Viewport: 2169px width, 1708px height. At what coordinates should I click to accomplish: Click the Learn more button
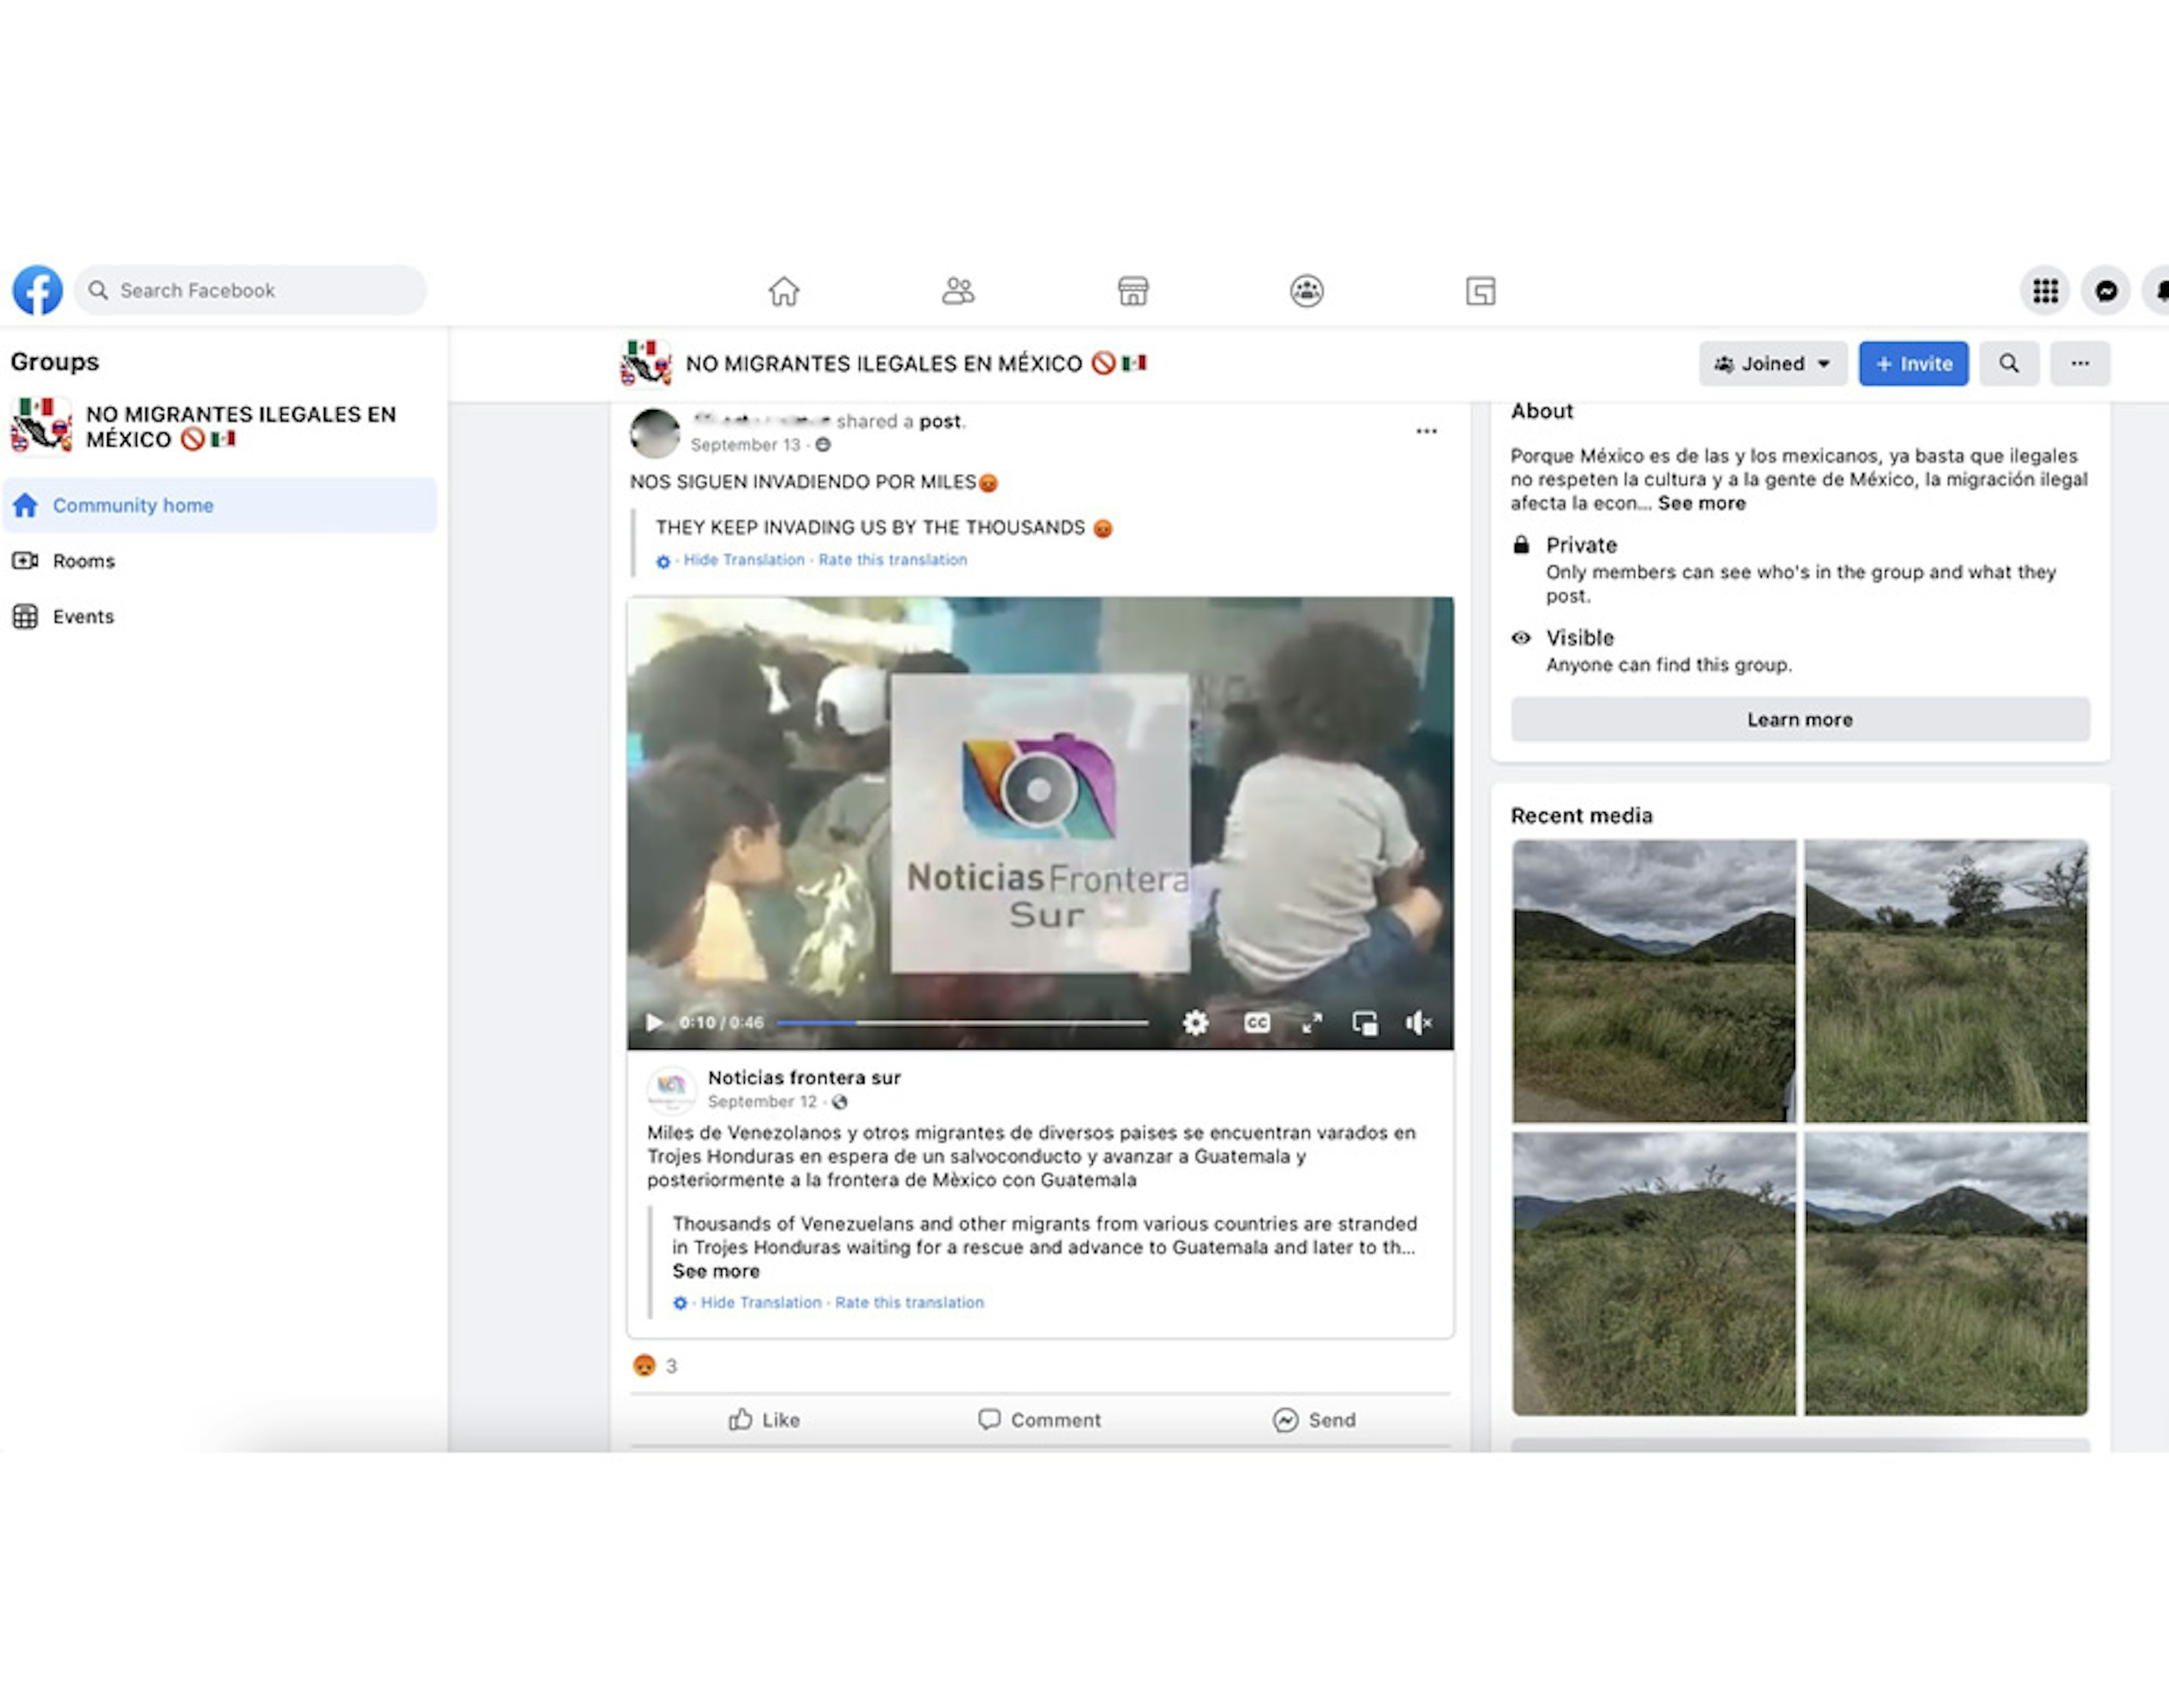tap(1799, 719)
